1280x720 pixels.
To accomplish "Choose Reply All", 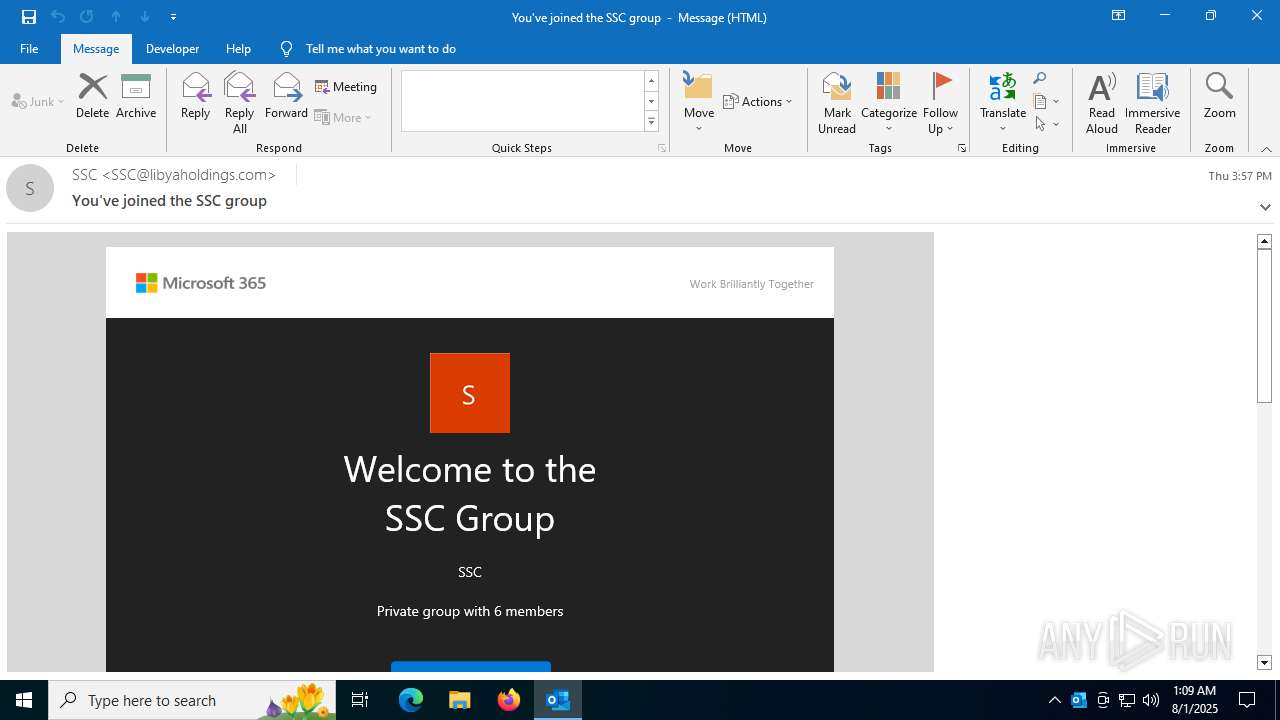I will click(239, 103).
